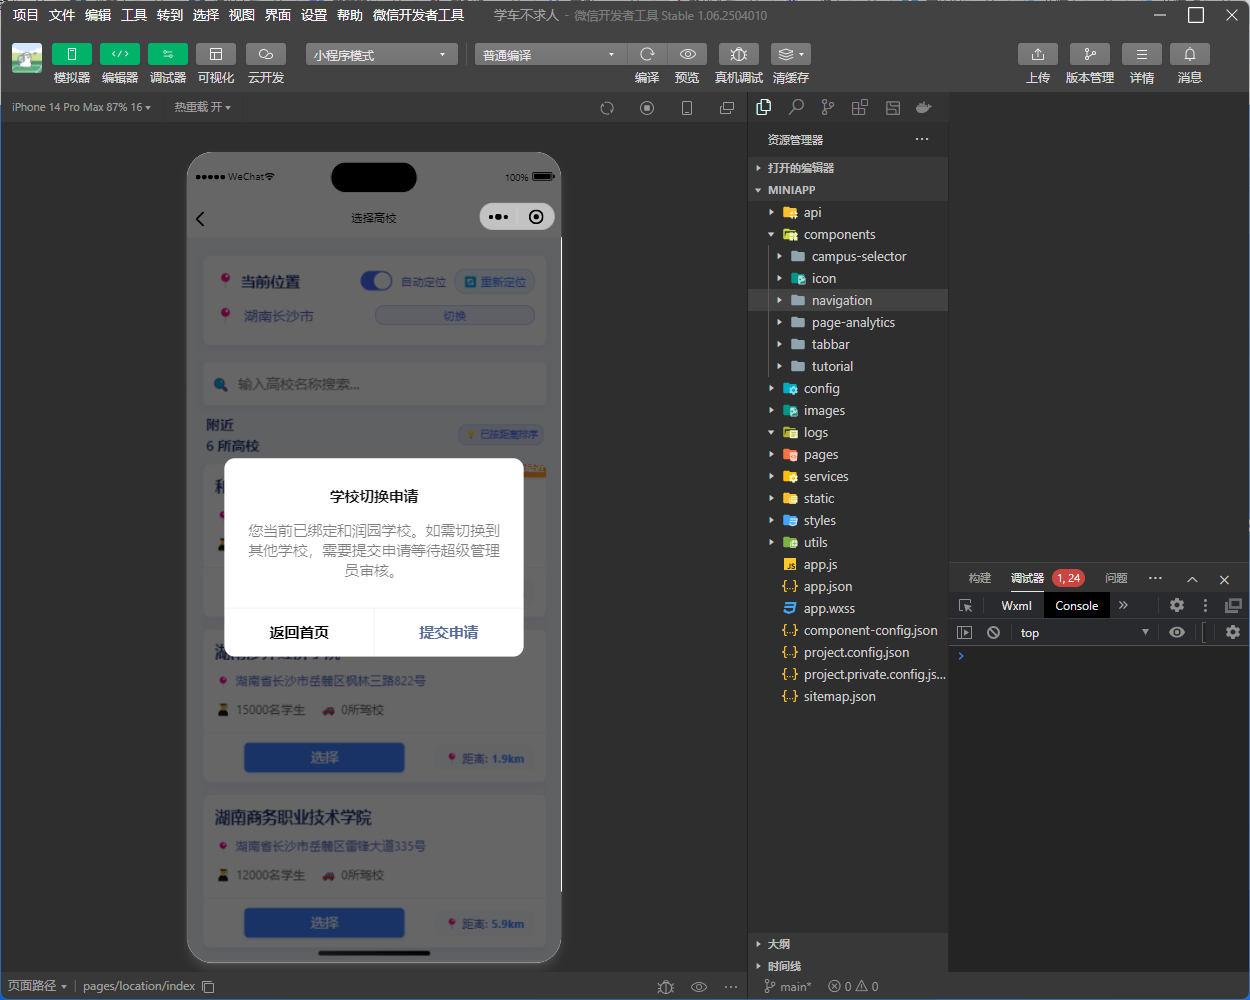The image size is (1250, 1000).
Task: Clear console with the ban icon
Action: 993,632
